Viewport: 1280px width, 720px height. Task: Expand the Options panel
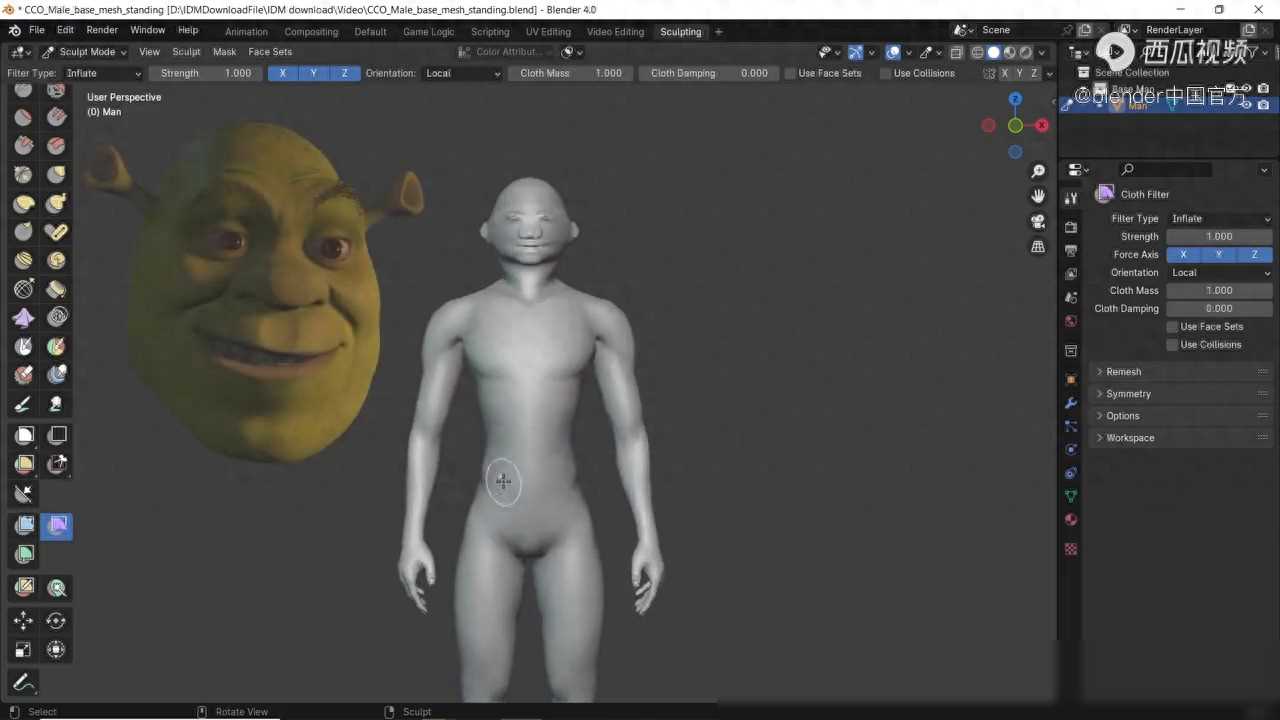click(x=1181, y=416)
